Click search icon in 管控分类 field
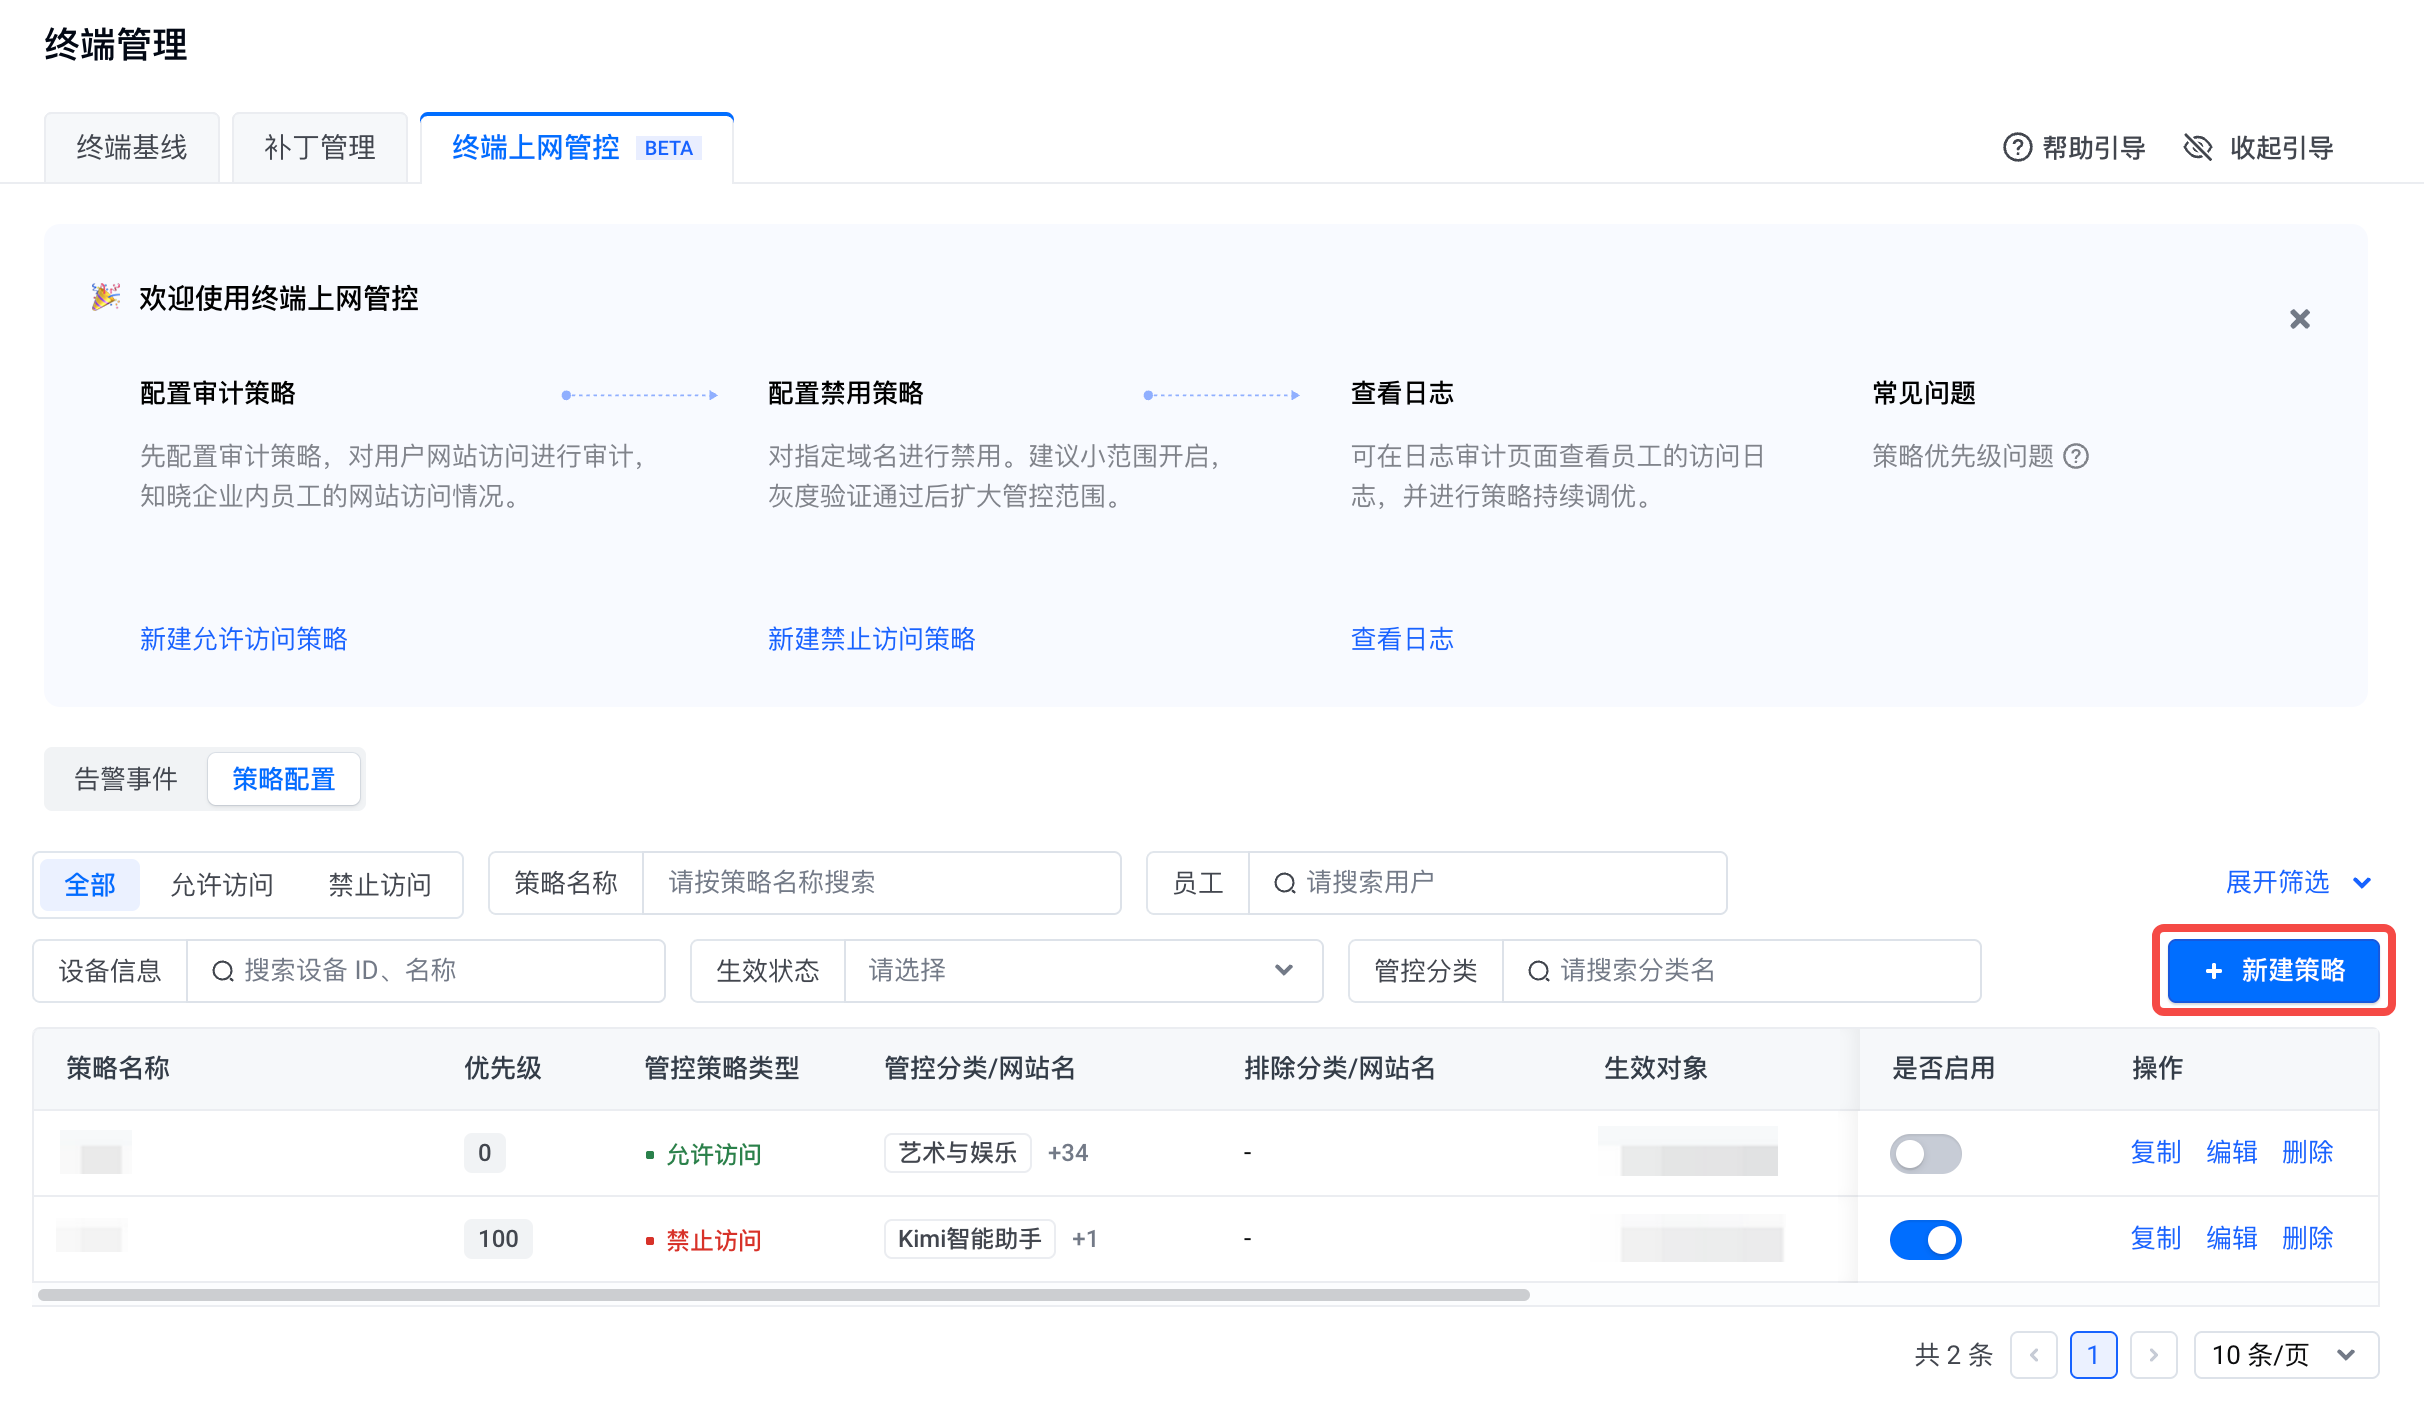This screenshot has height=1402, width=2424. click(x=1538, y=971)
